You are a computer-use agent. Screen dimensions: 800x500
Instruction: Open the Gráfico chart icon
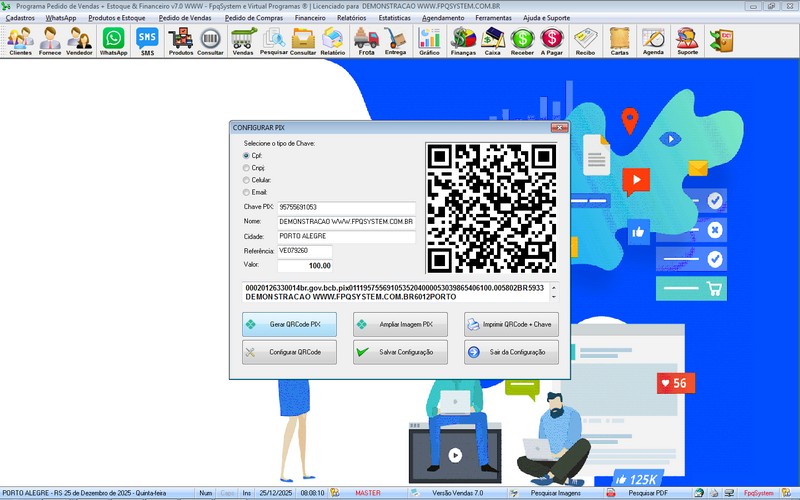tap(429, 41)
